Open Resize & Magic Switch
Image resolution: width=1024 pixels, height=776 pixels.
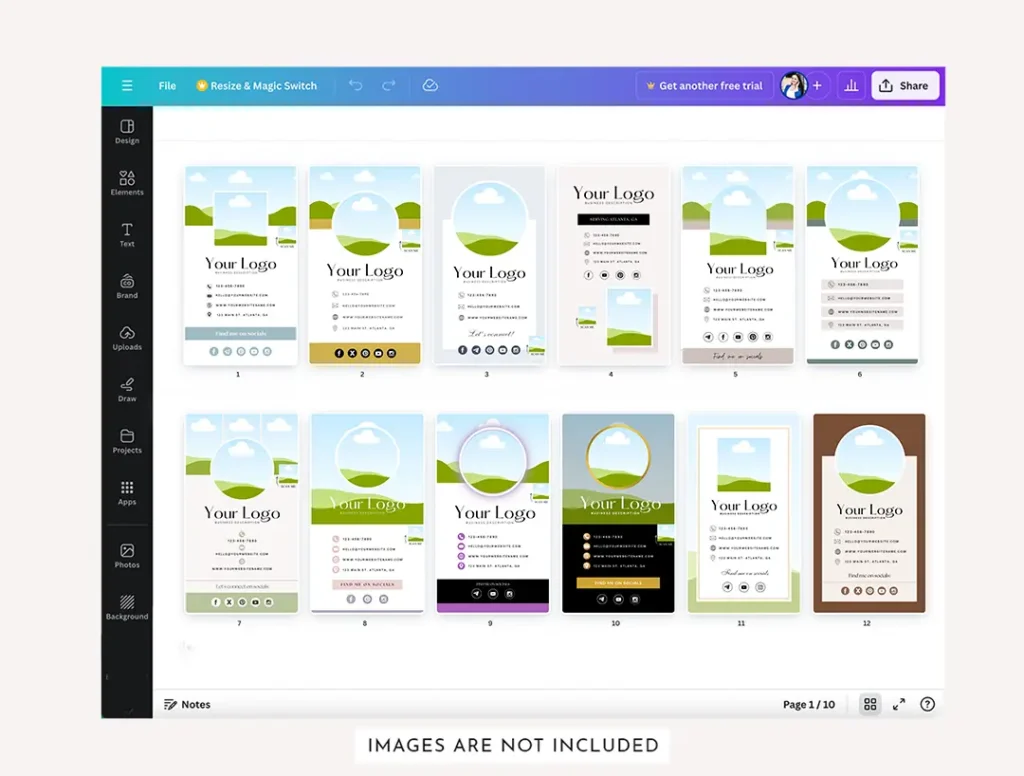[257, 86]
